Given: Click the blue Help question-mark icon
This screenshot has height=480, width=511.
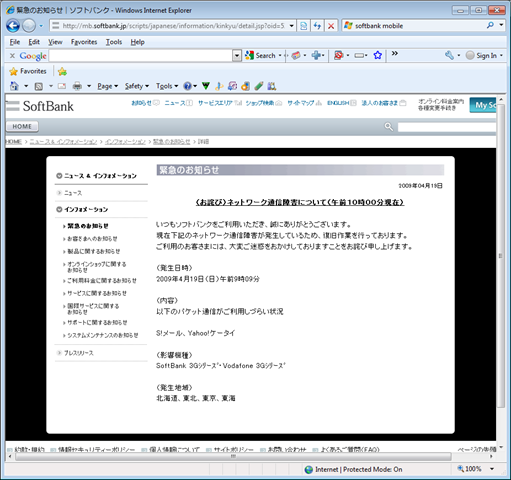Looking at the screenshot, I should [x=188, y=86].
